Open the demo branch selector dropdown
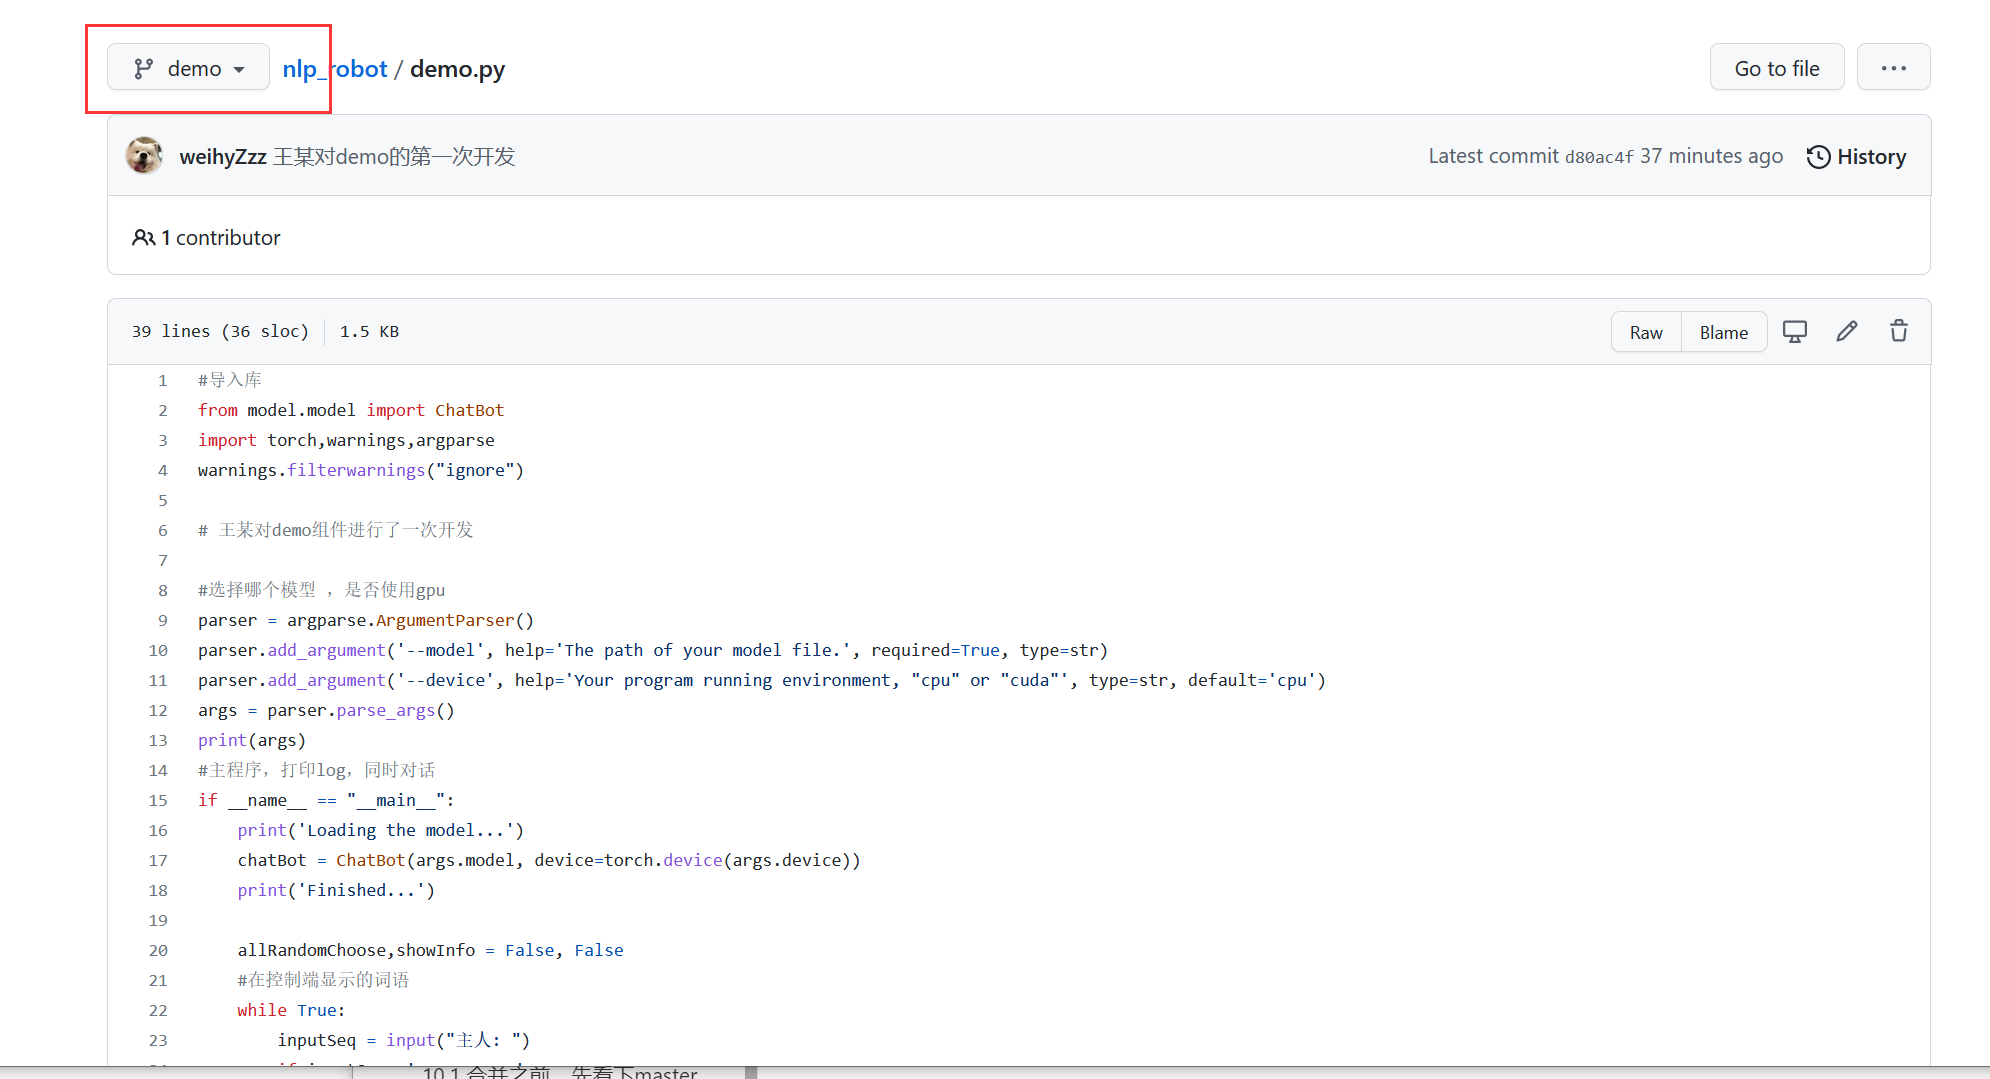Image resolution: width=1990 pixels, height=1079 pixels. [x=189, y=68]
